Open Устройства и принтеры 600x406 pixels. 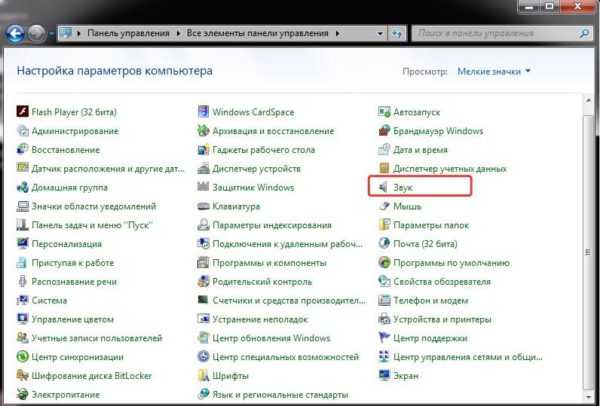(435, 319)
